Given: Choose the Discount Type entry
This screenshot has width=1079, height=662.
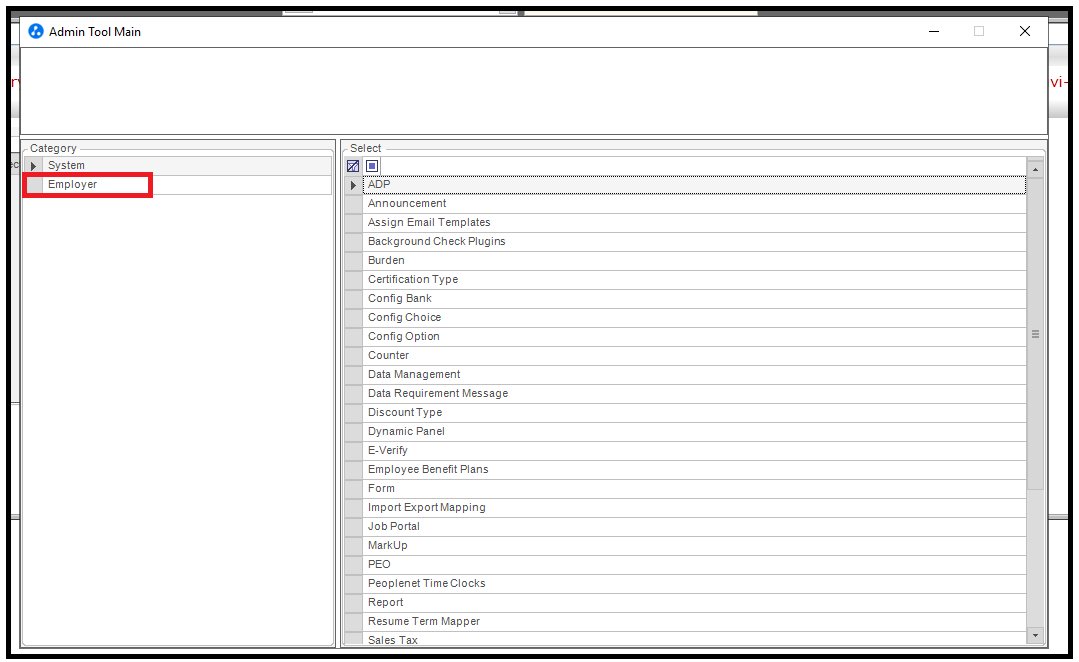Looking at the screenshot, I should tap(694, 412).
